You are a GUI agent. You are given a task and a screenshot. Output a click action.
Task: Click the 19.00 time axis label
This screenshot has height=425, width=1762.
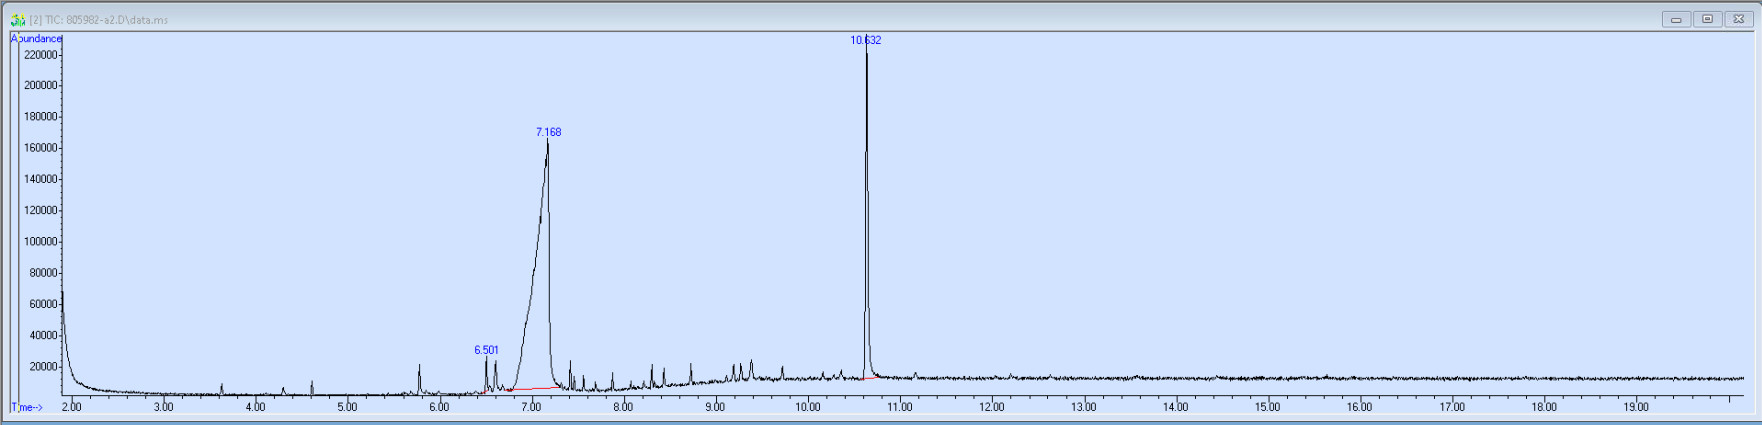[1635, 407]
